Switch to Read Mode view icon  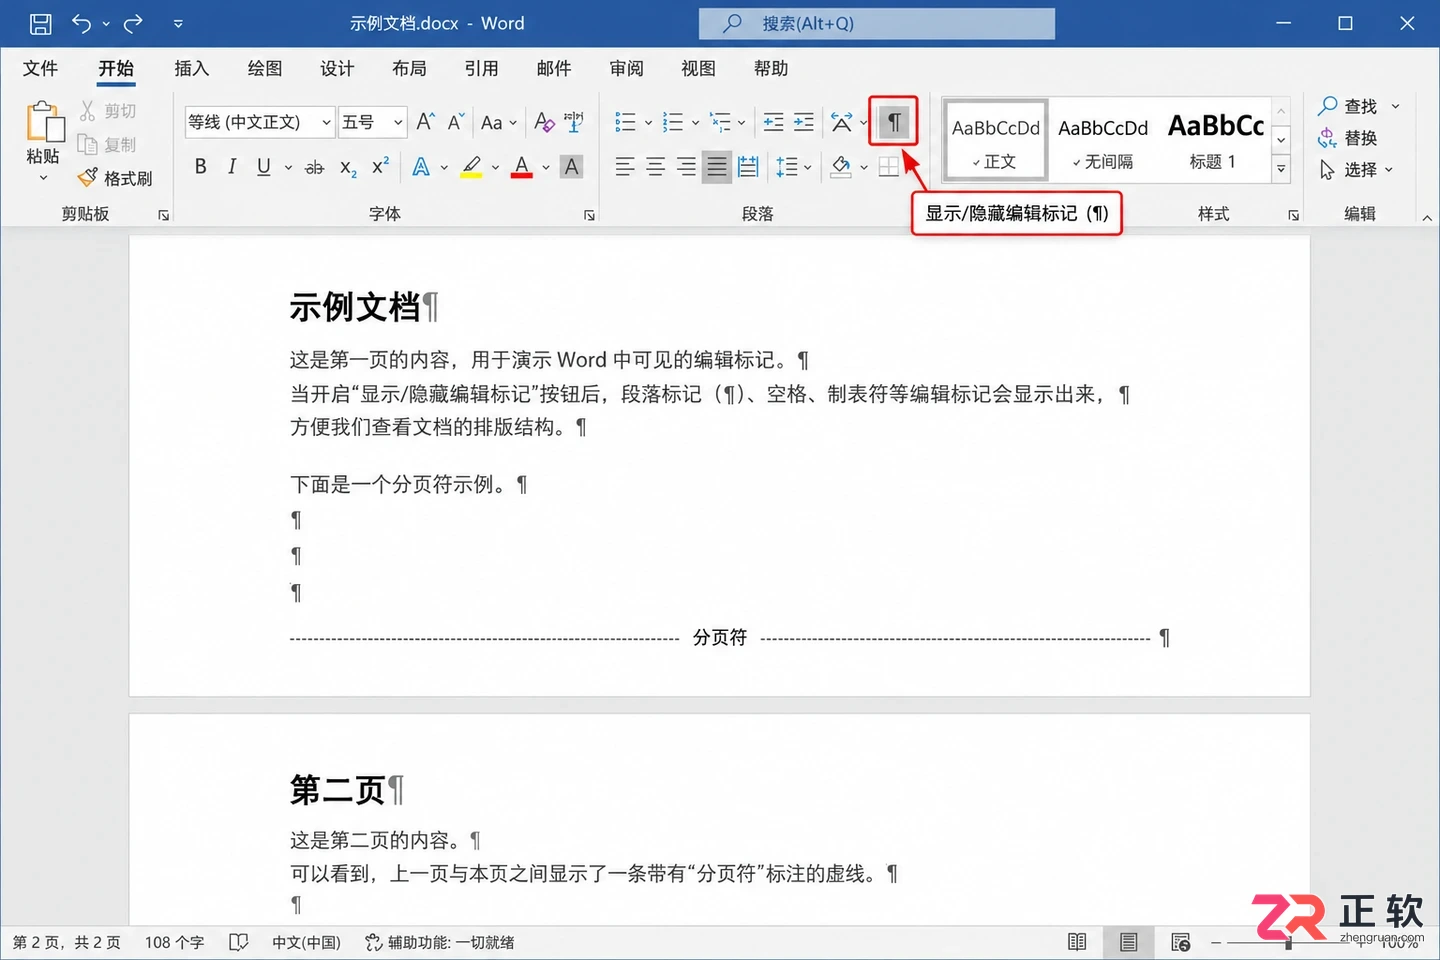coord(1077,942)
